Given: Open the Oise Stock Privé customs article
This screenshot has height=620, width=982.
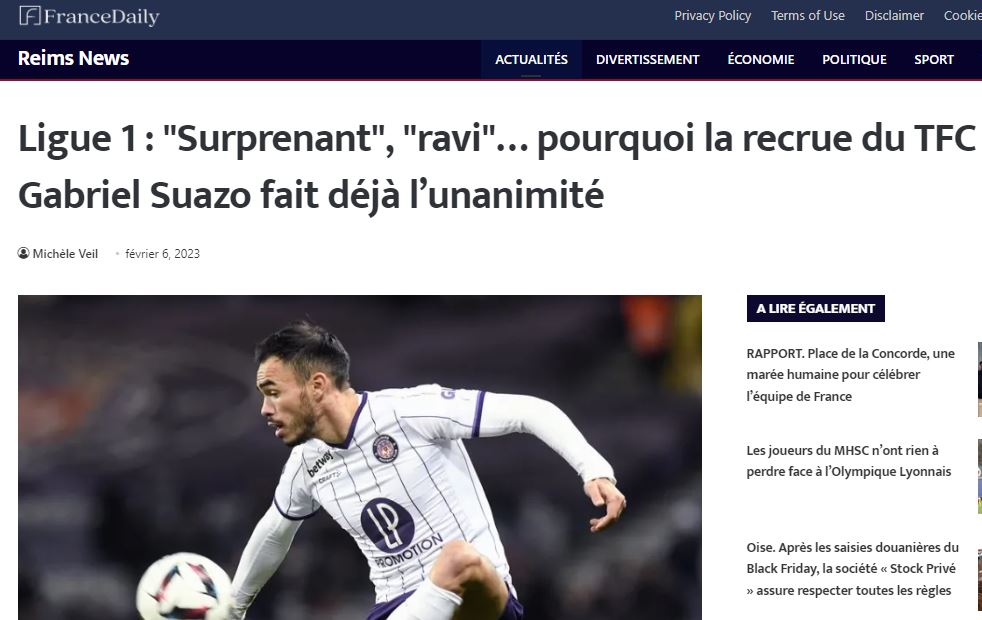Looking at the screenshot, I should click(852, 569).
